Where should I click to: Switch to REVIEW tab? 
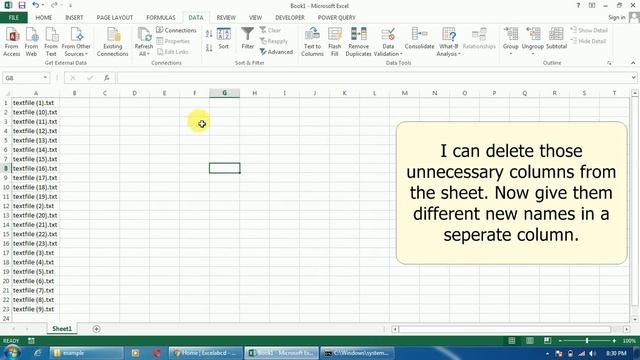pyautogui.click(x=226, y=18)
